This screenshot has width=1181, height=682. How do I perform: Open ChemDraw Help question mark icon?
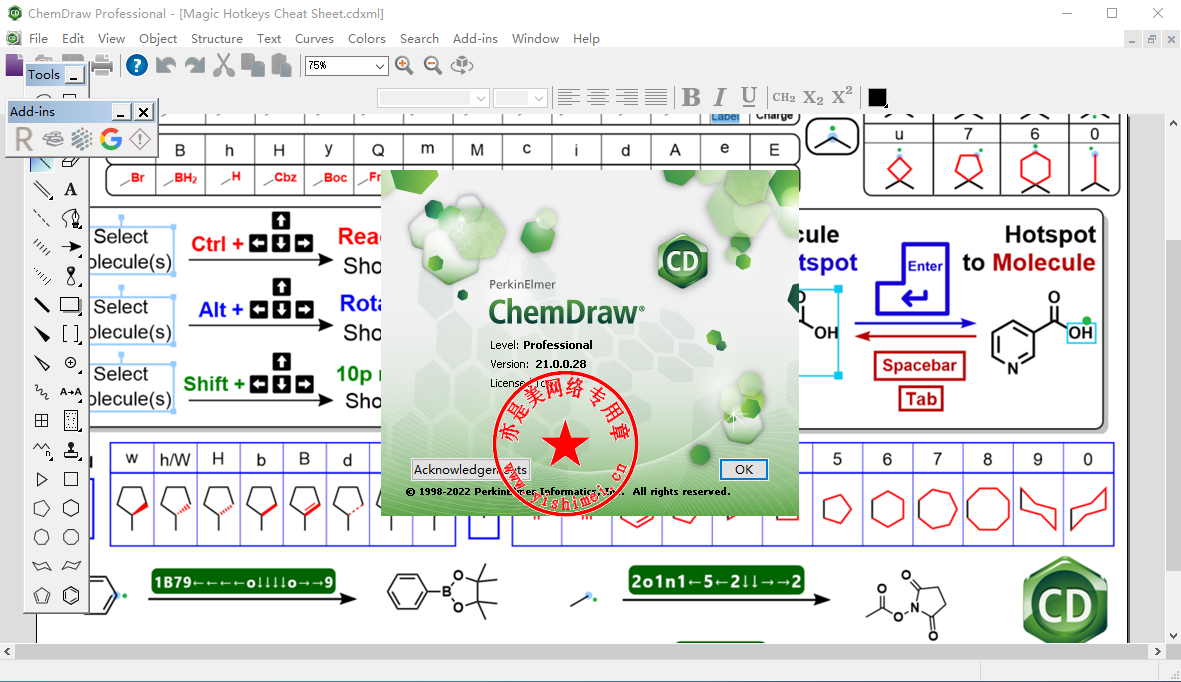pyautogui.click(x=136, y=66)
